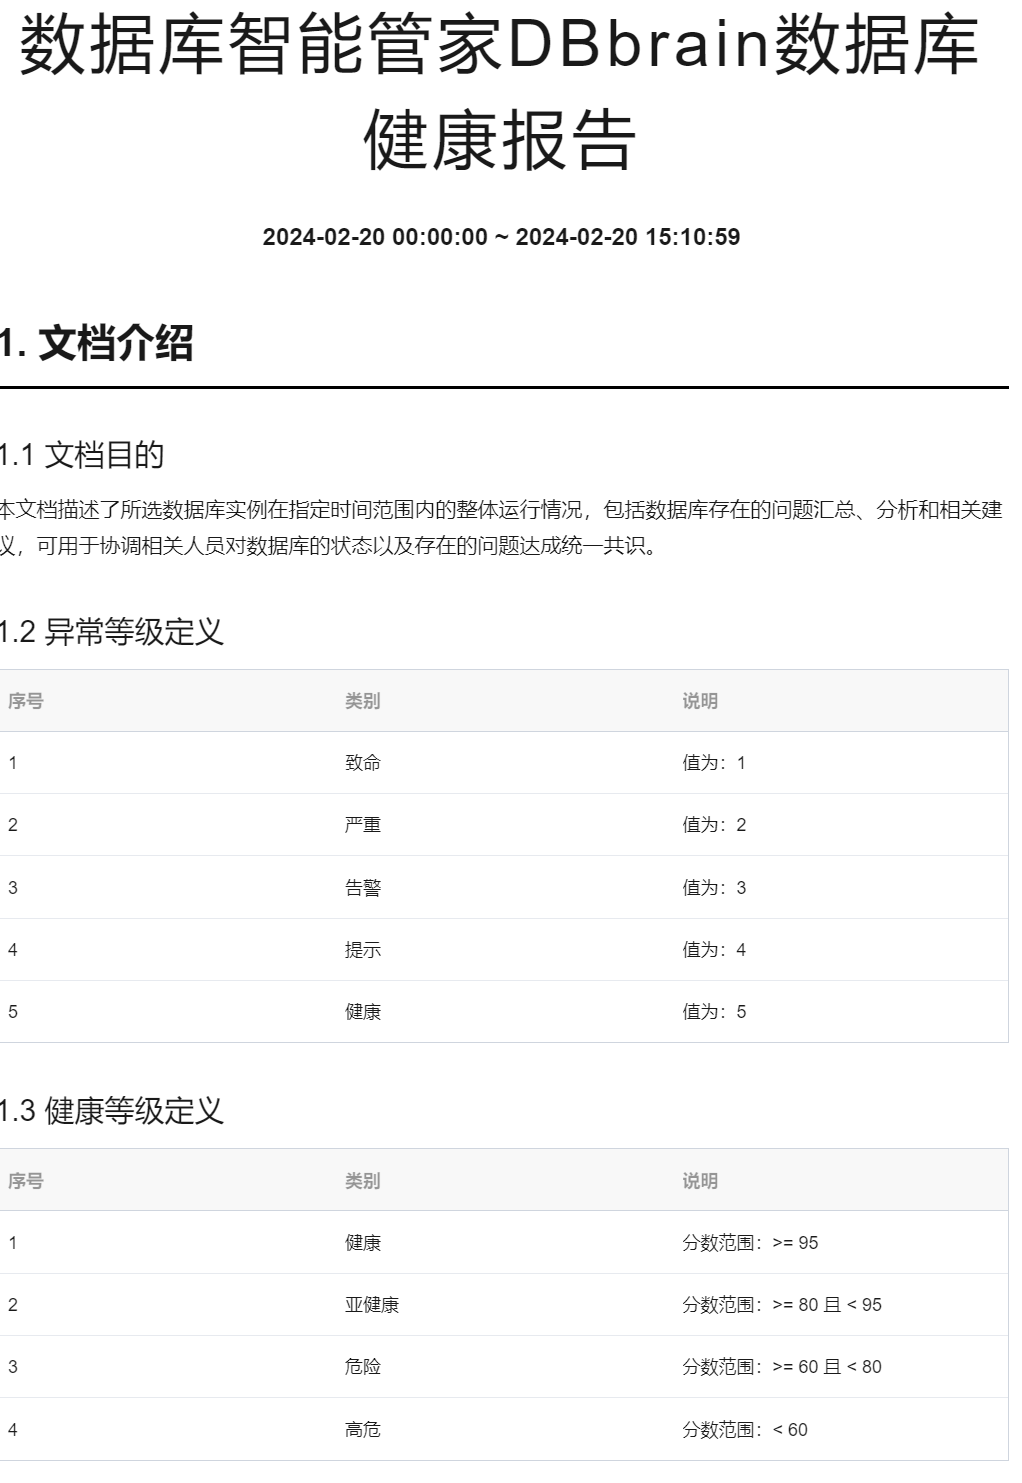Screen dimensions: 1022x1483
Task: Select the subheading "1.1 文档目的"
Action: pos(81,455)
